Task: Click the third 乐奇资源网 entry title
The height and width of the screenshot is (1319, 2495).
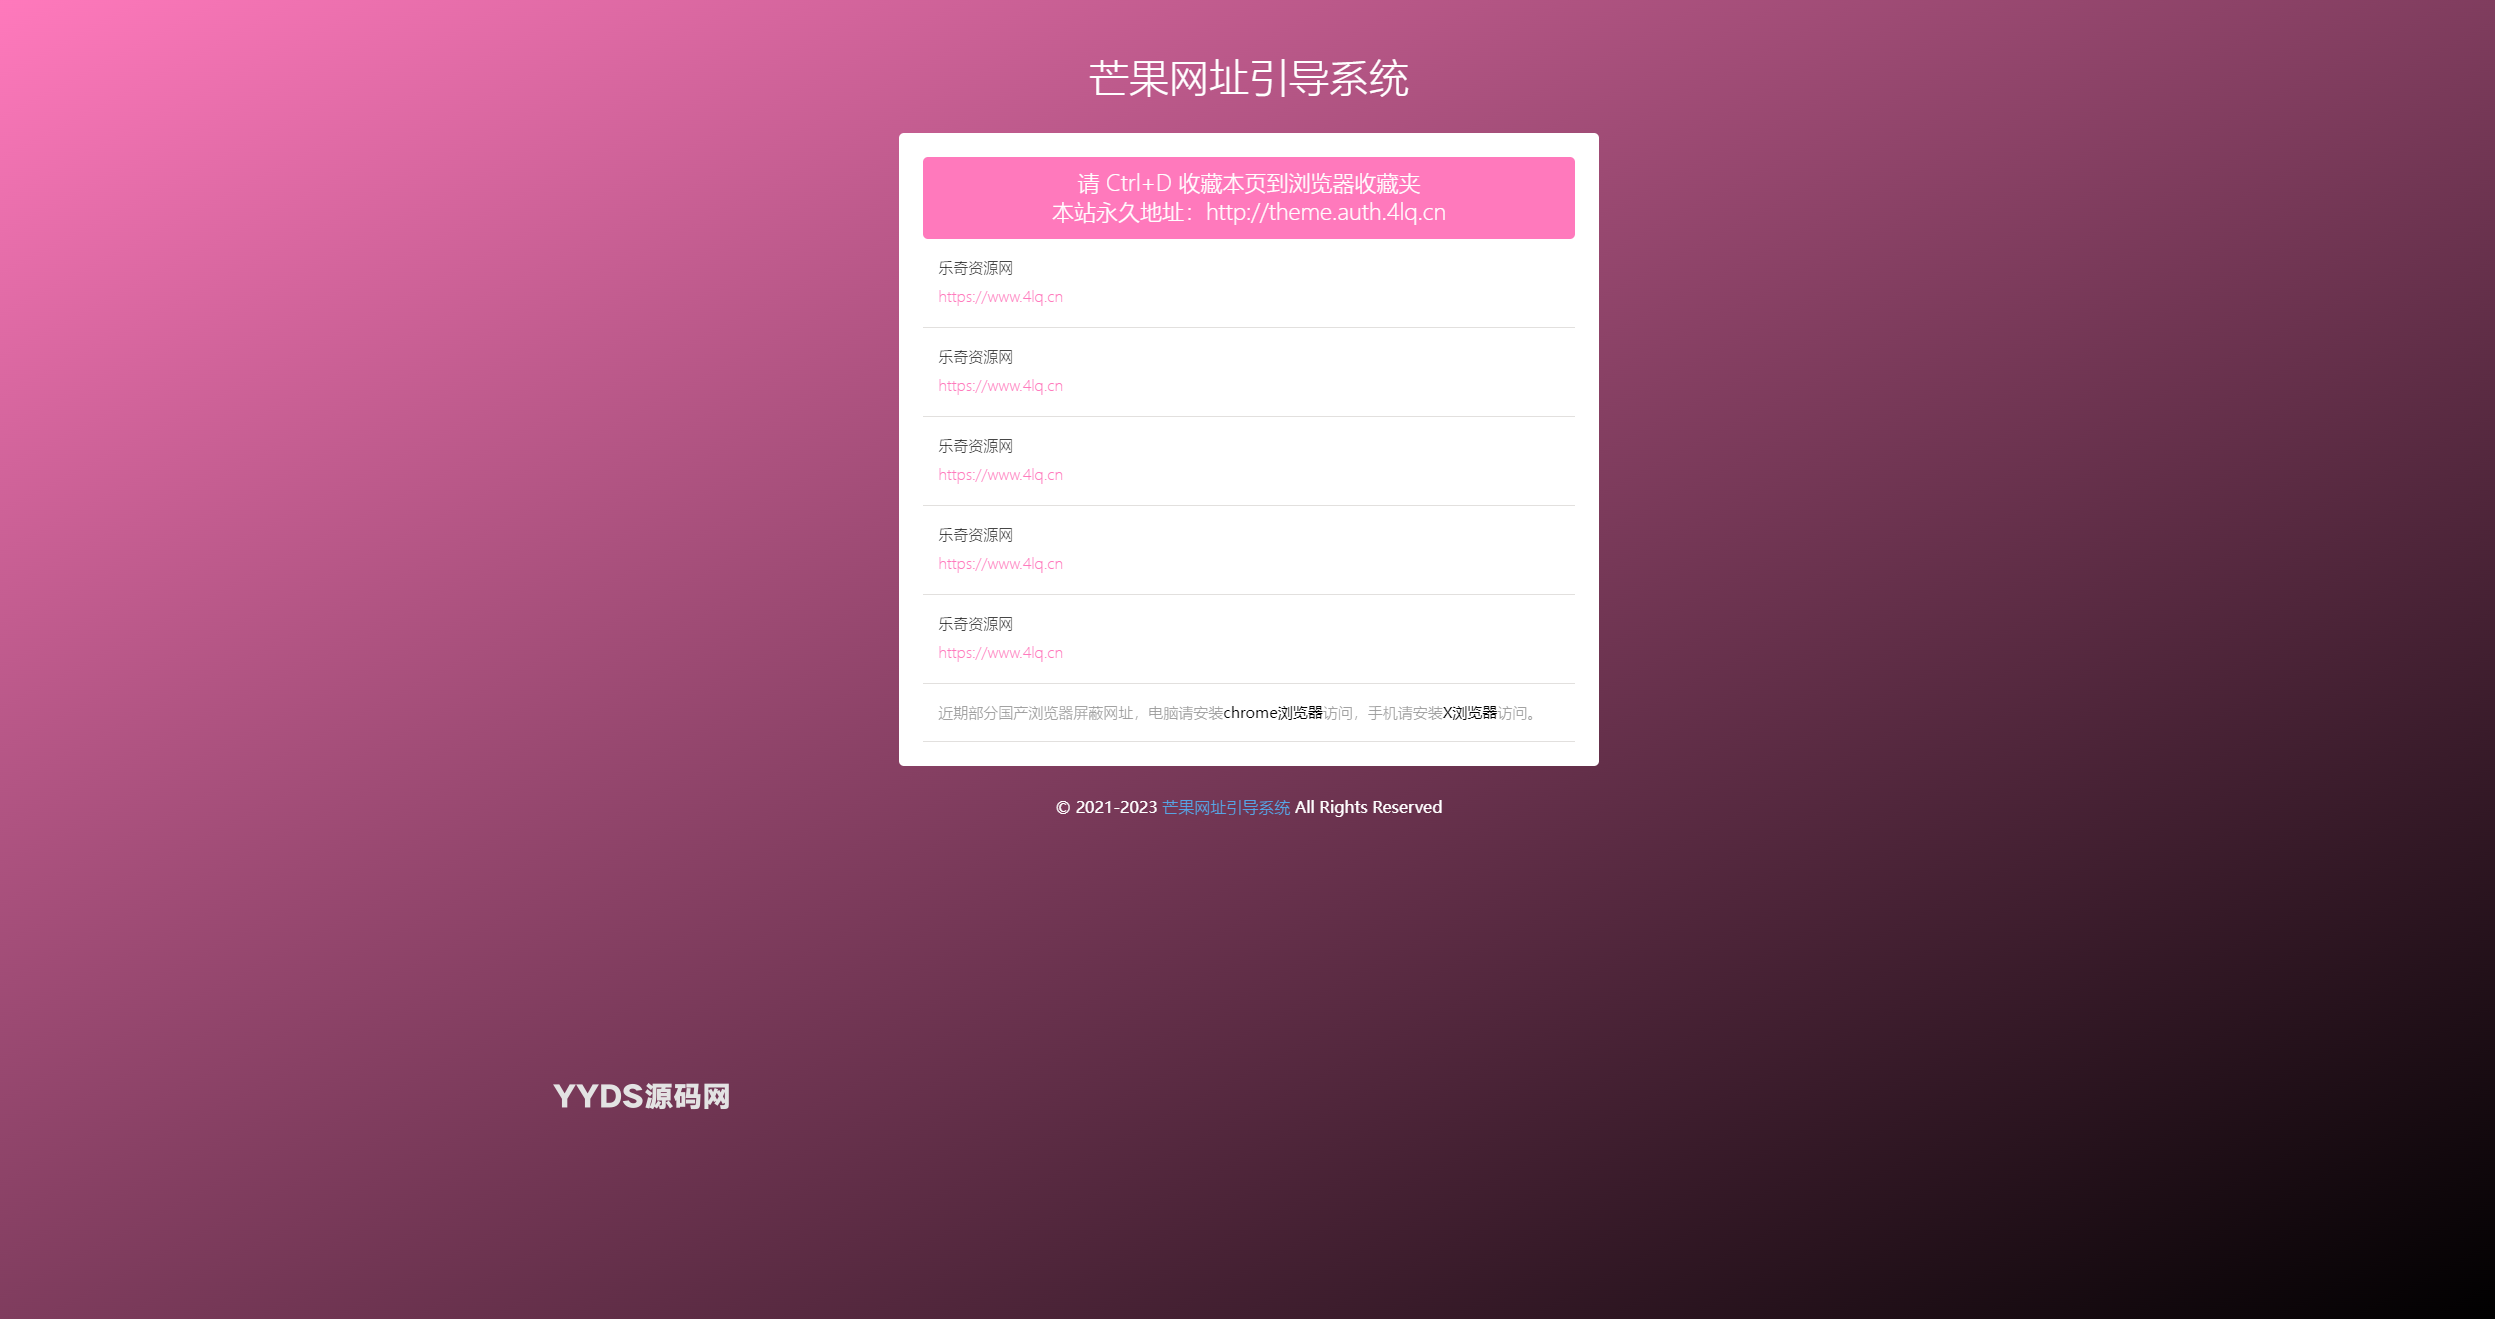Action: pos(975,446)
